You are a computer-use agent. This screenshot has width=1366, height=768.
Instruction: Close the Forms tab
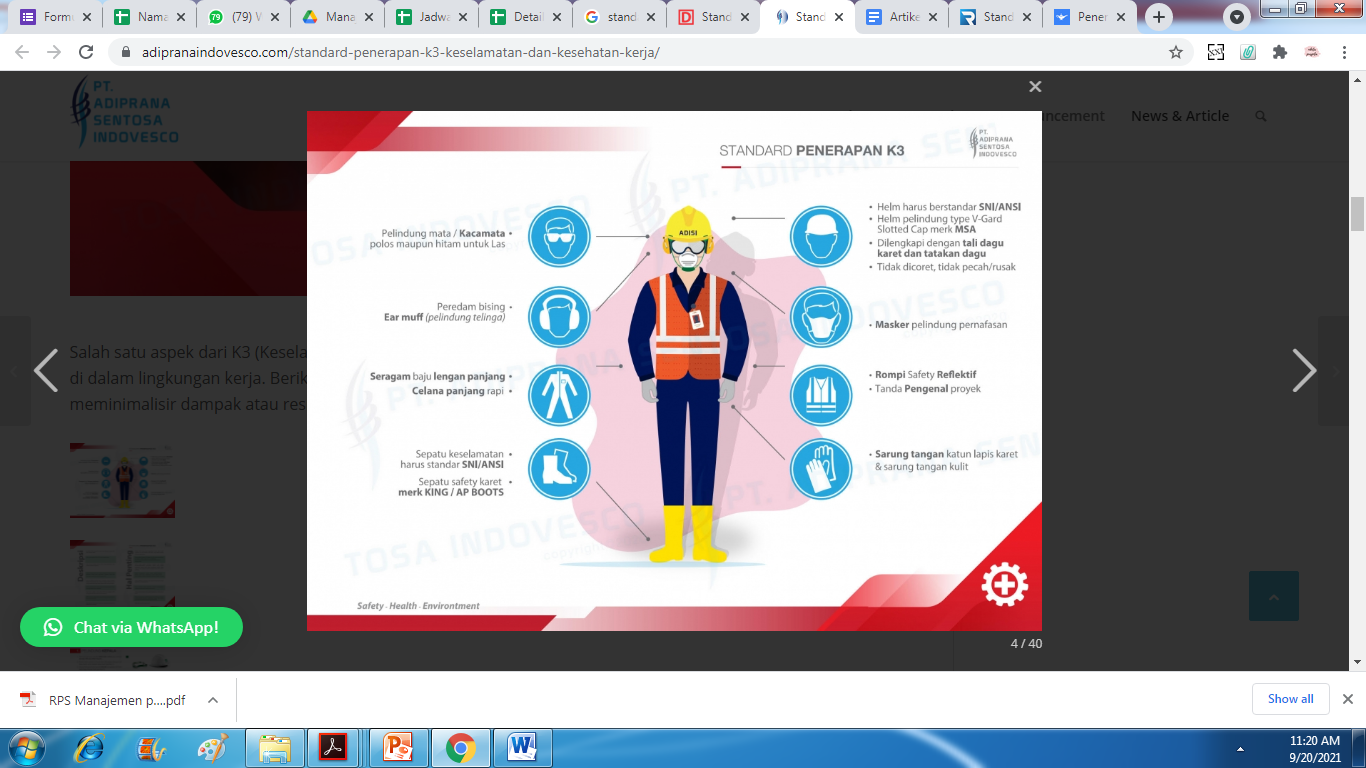coord(87,17)
